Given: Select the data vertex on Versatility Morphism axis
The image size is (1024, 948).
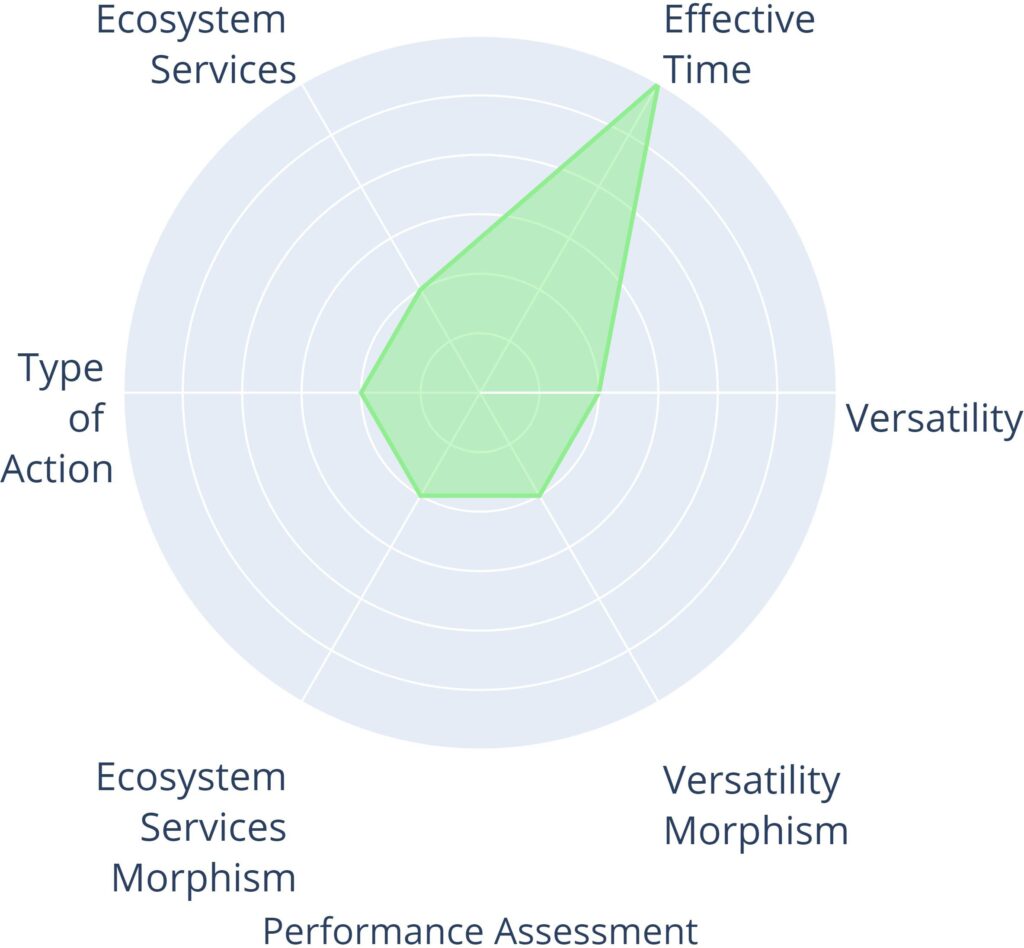Looking at the screenshot, I should [540, 495].
